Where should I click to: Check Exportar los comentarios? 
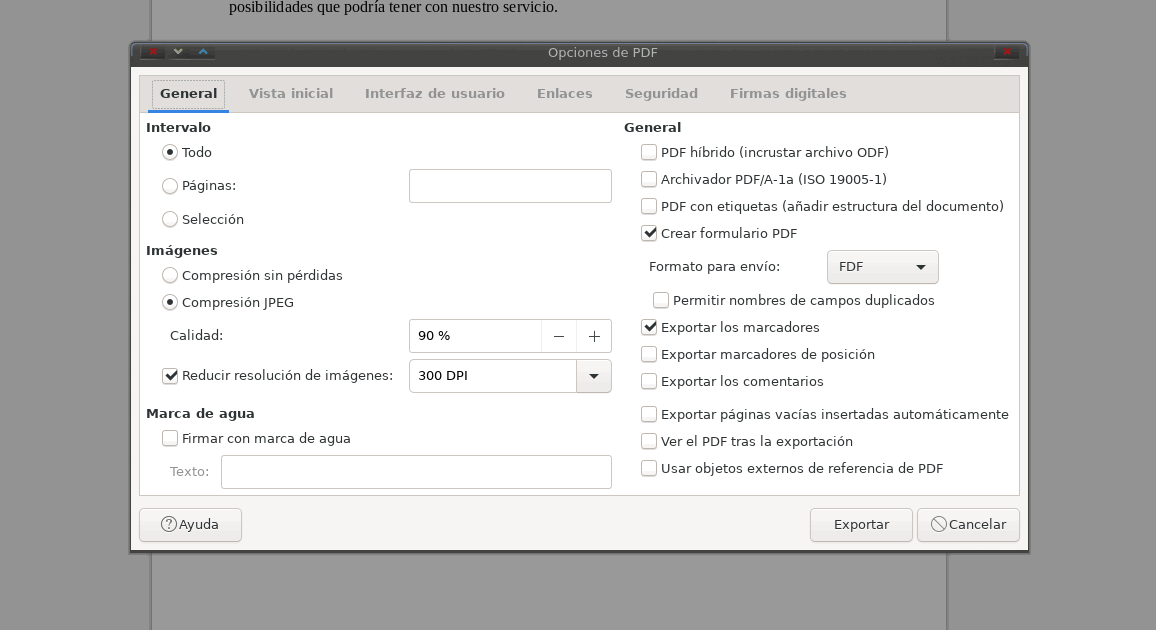649,381
